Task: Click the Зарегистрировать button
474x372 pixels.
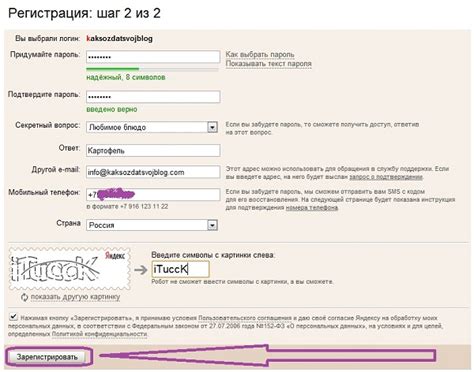Action: (x=47, y=357)
